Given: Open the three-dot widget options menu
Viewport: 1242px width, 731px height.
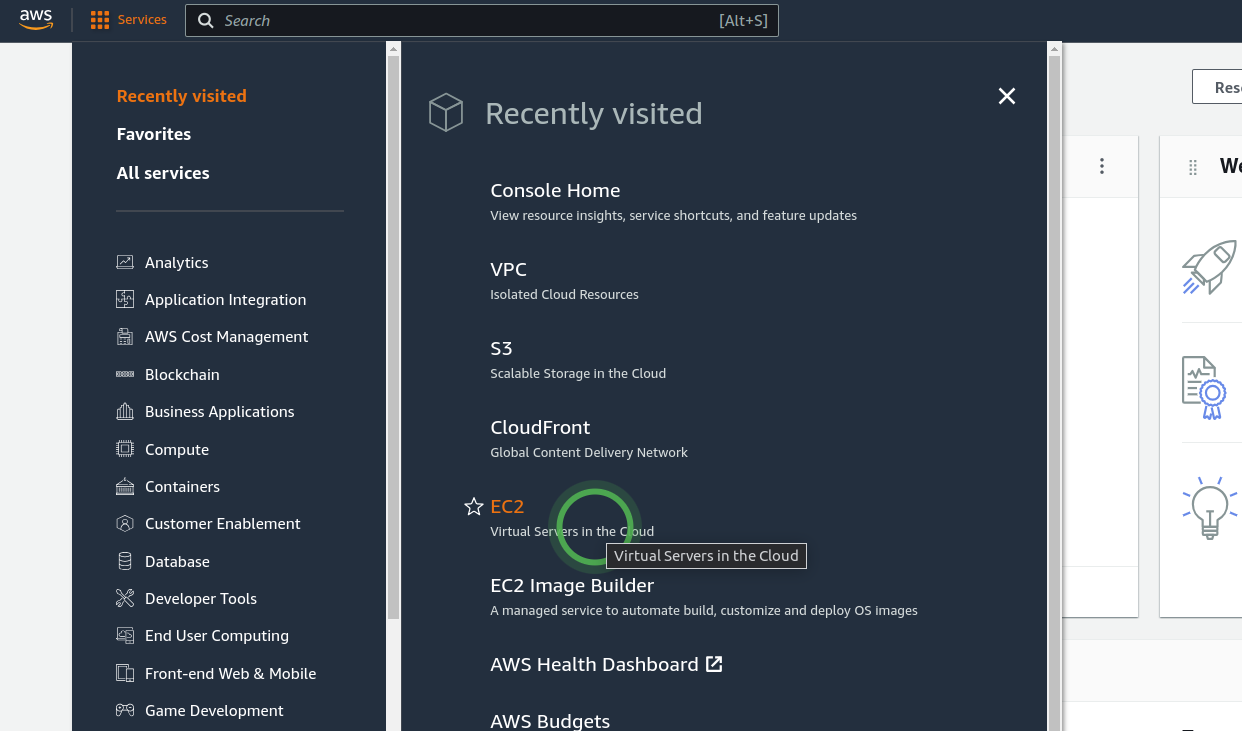Looking at the screenshot, I should pos(1102,166).
